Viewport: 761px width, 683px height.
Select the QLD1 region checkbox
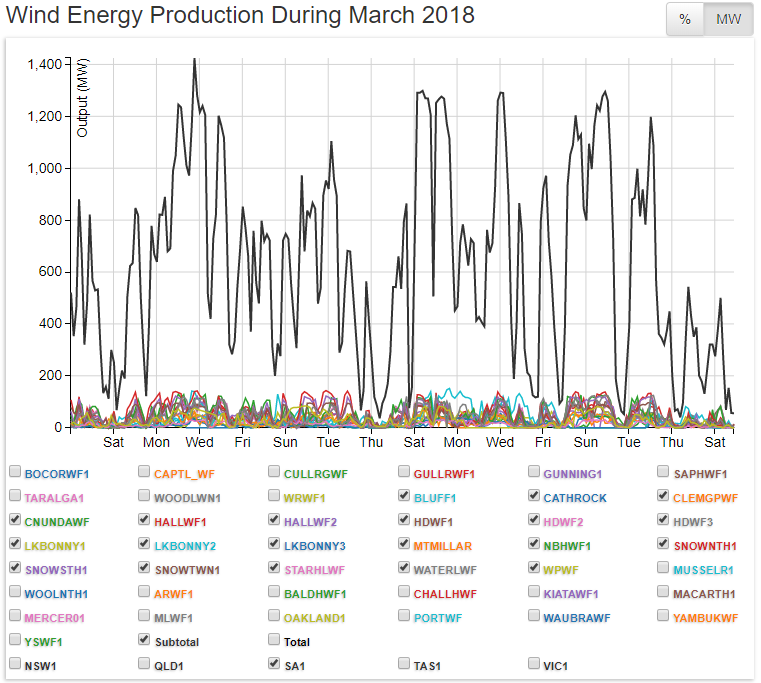[x=145, y=663]
